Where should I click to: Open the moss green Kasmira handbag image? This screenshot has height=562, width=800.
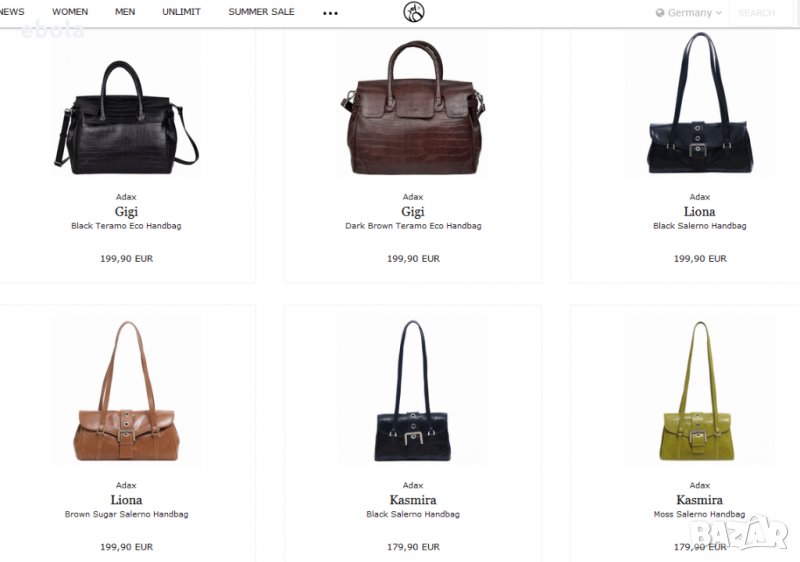(699, 391)
